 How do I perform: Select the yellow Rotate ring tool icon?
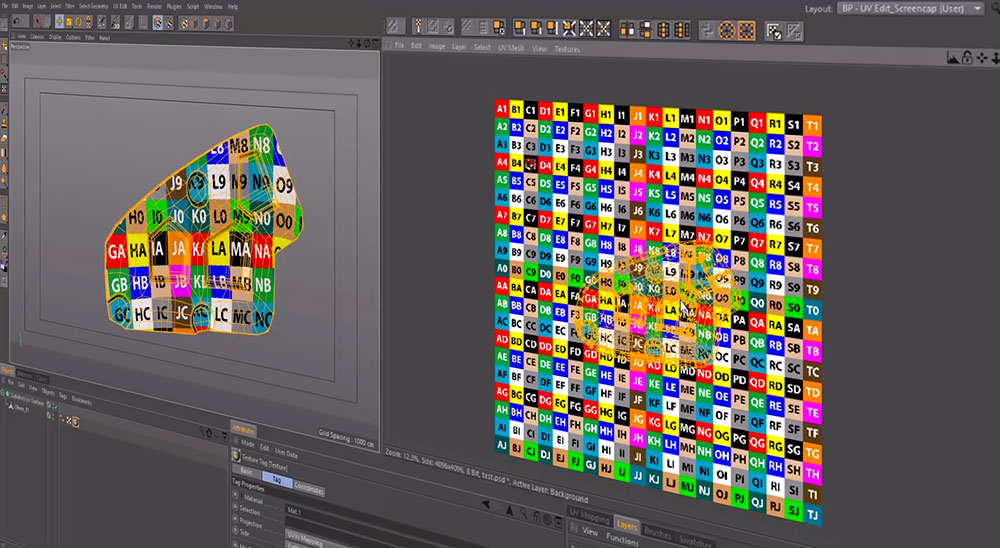point(78,22)
